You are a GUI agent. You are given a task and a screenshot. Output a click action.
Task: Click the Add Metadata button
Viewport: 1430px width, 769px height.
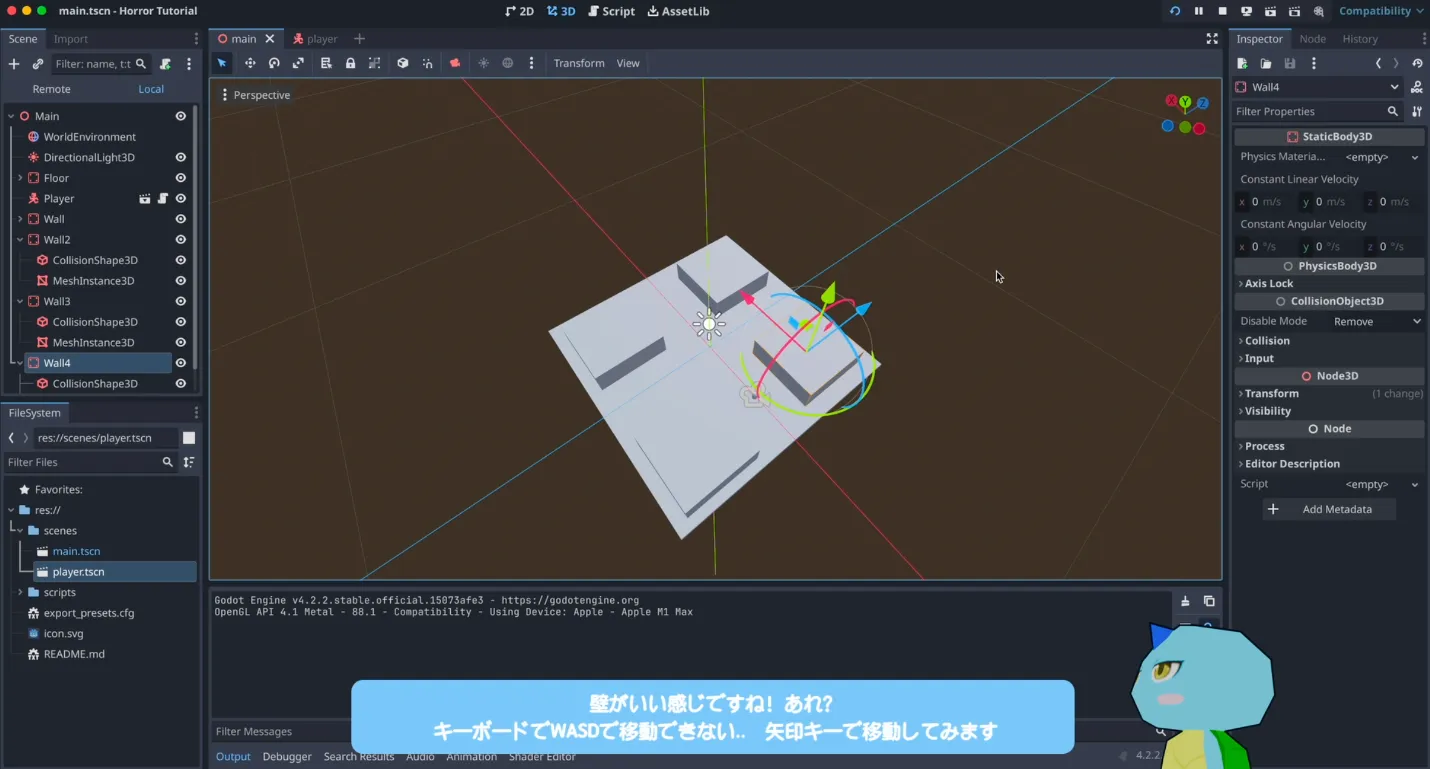pyautogui.click(x=1329, y=510)
